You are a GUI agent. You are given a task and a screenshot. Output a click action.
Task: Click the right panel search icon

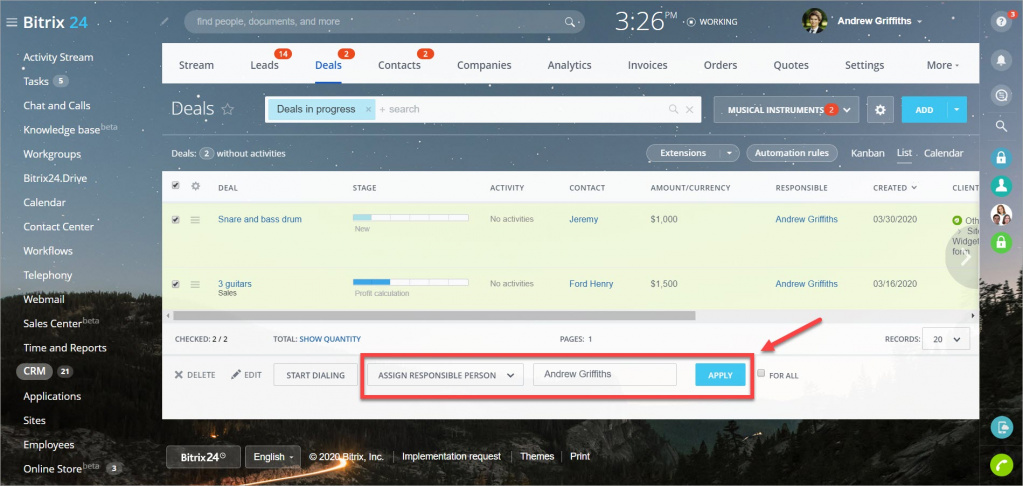pyautogui.click(x=1001, y=127)
